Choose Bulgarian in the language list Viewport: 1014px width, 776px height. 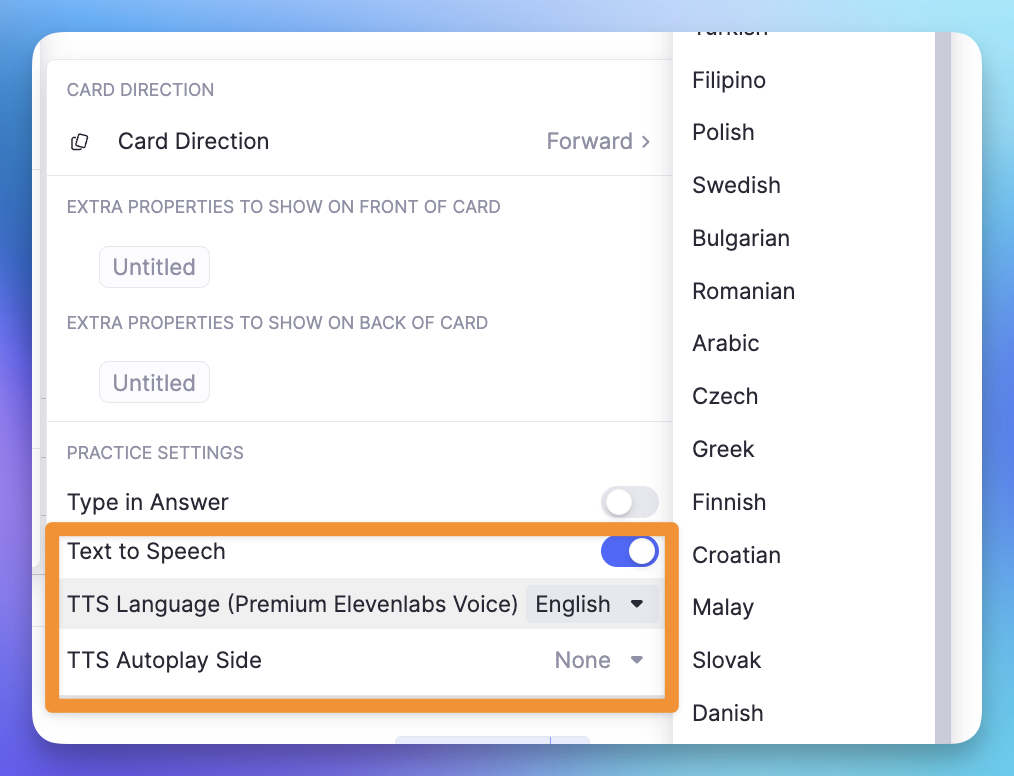click(741, 238)
